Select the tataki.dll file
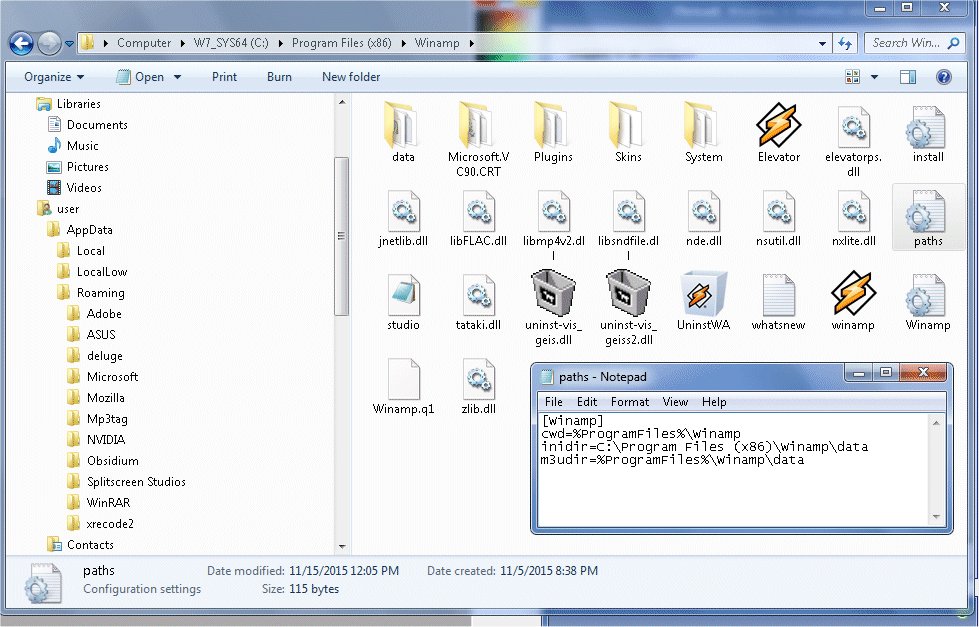 tap(478, 301)
